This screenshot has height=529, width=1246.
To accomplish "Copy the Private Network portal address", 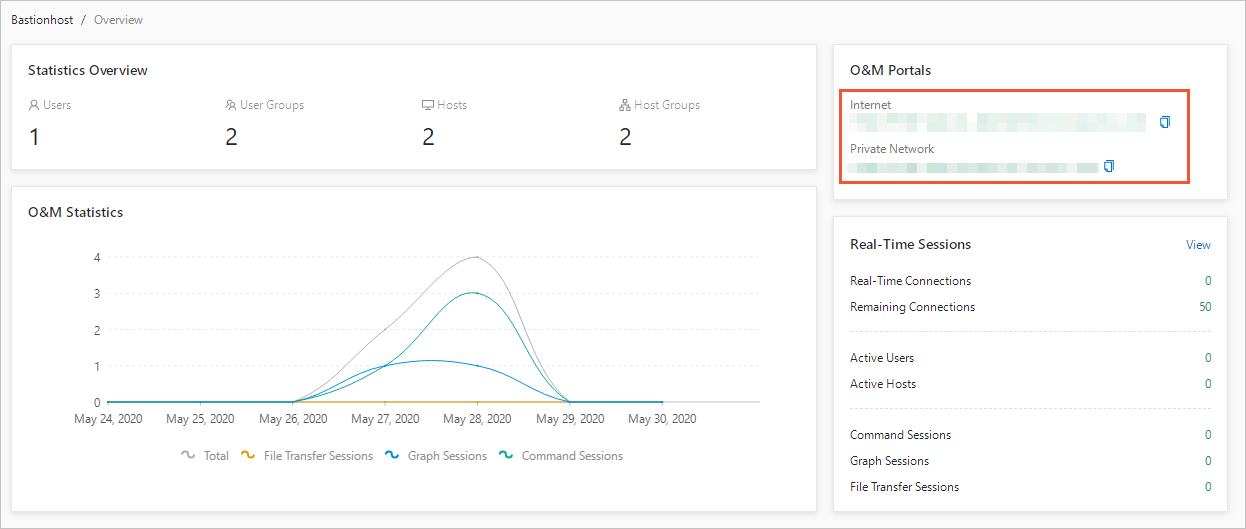I will [x=1108, y=166].
